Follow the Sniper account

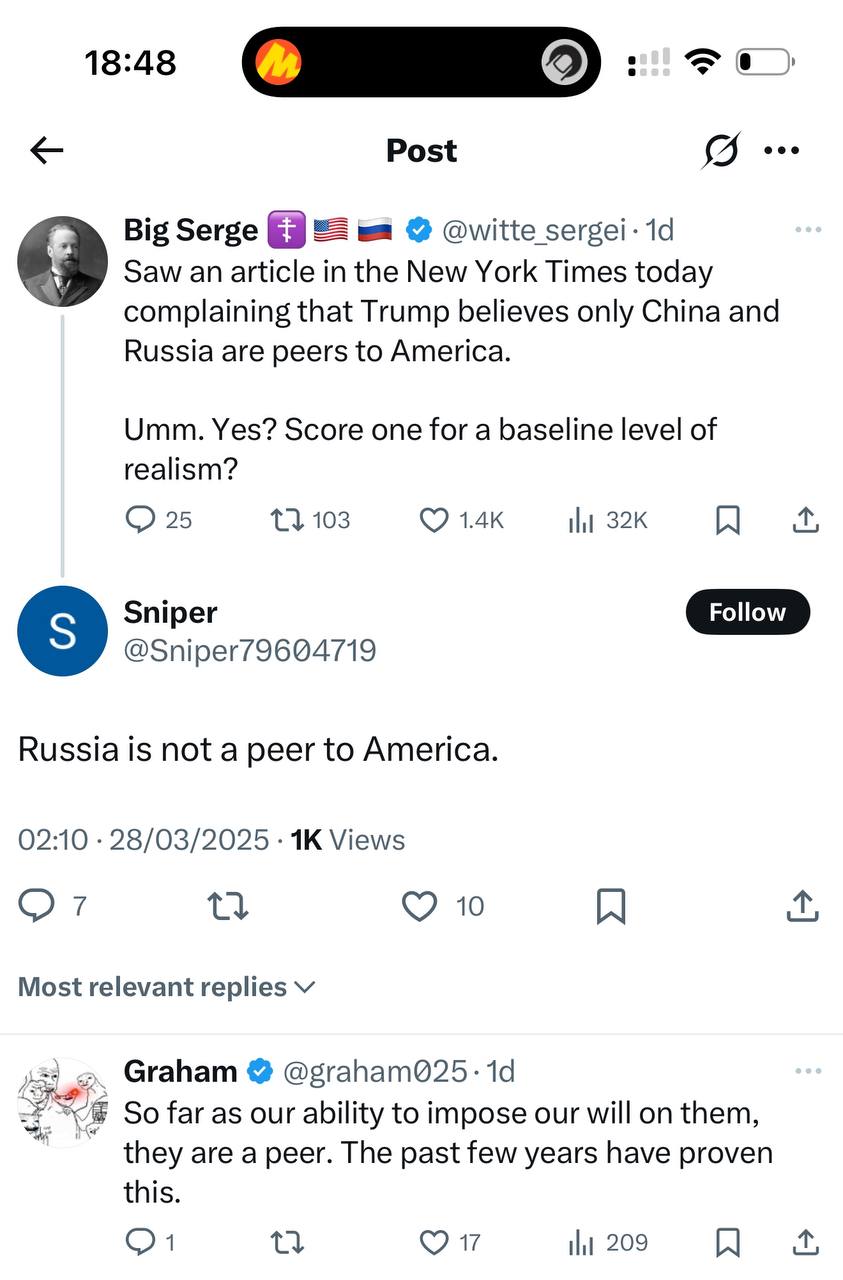click(x=747, y=612)
